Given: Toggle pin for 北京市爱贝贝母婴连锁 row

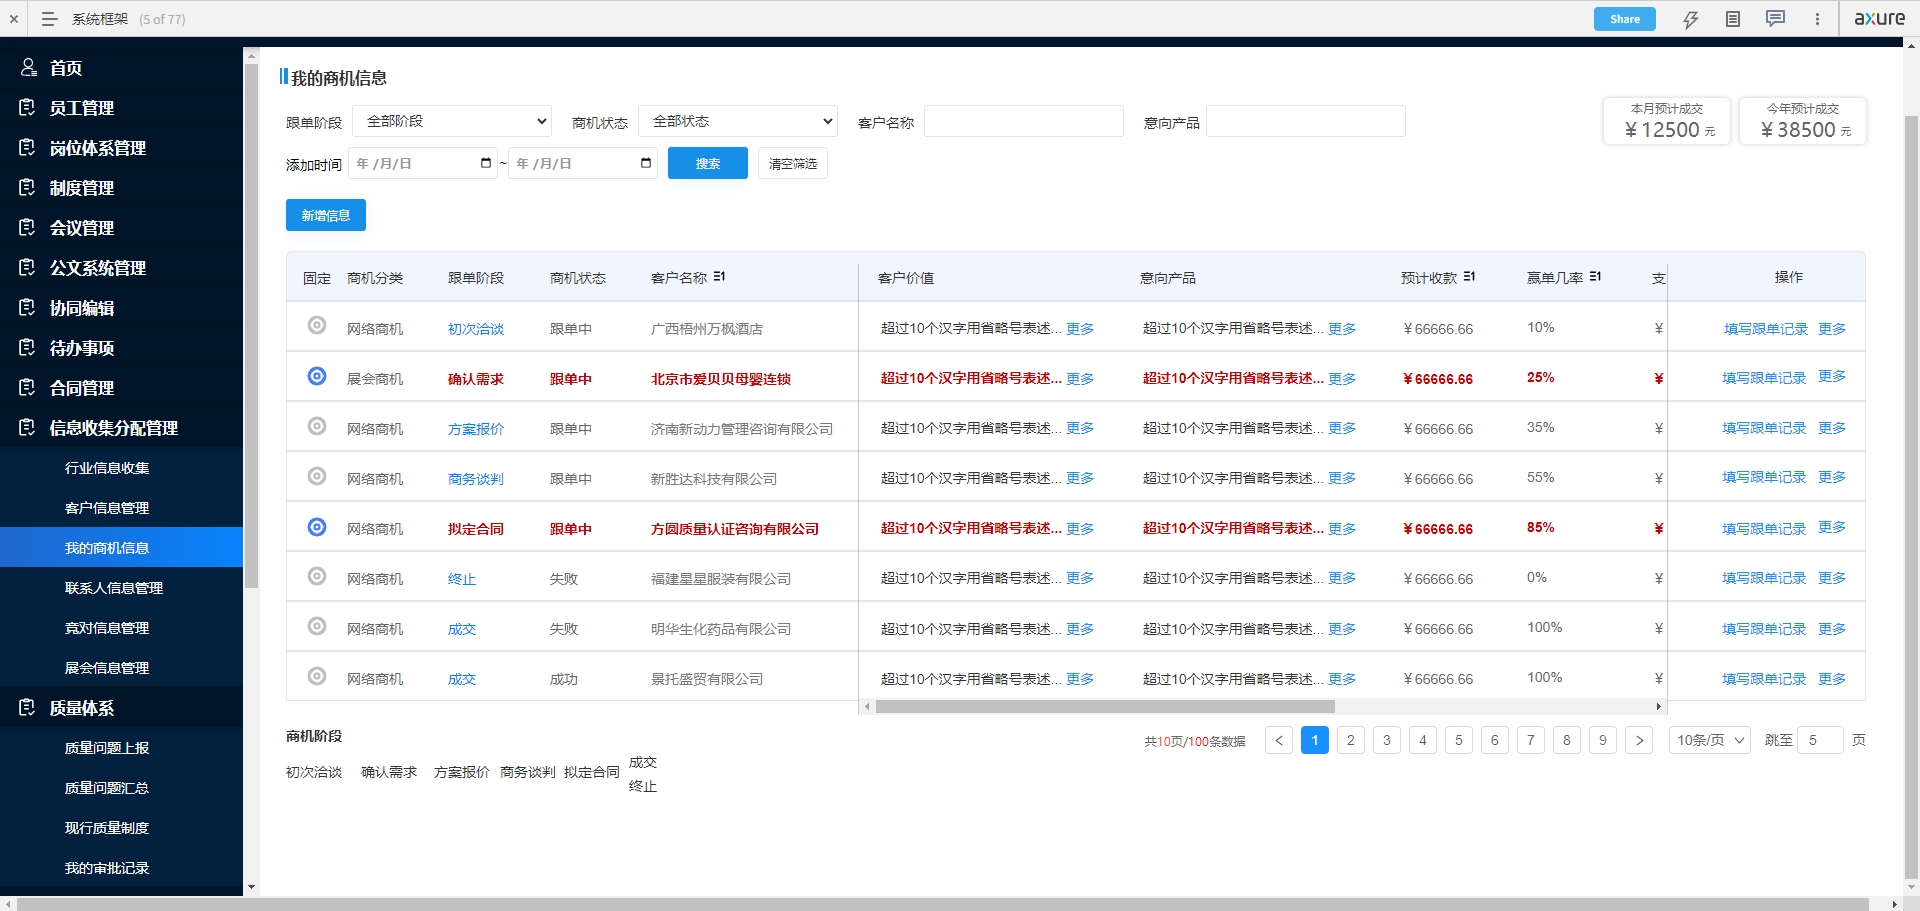Looking at the screenshot, I should [317, 376].
